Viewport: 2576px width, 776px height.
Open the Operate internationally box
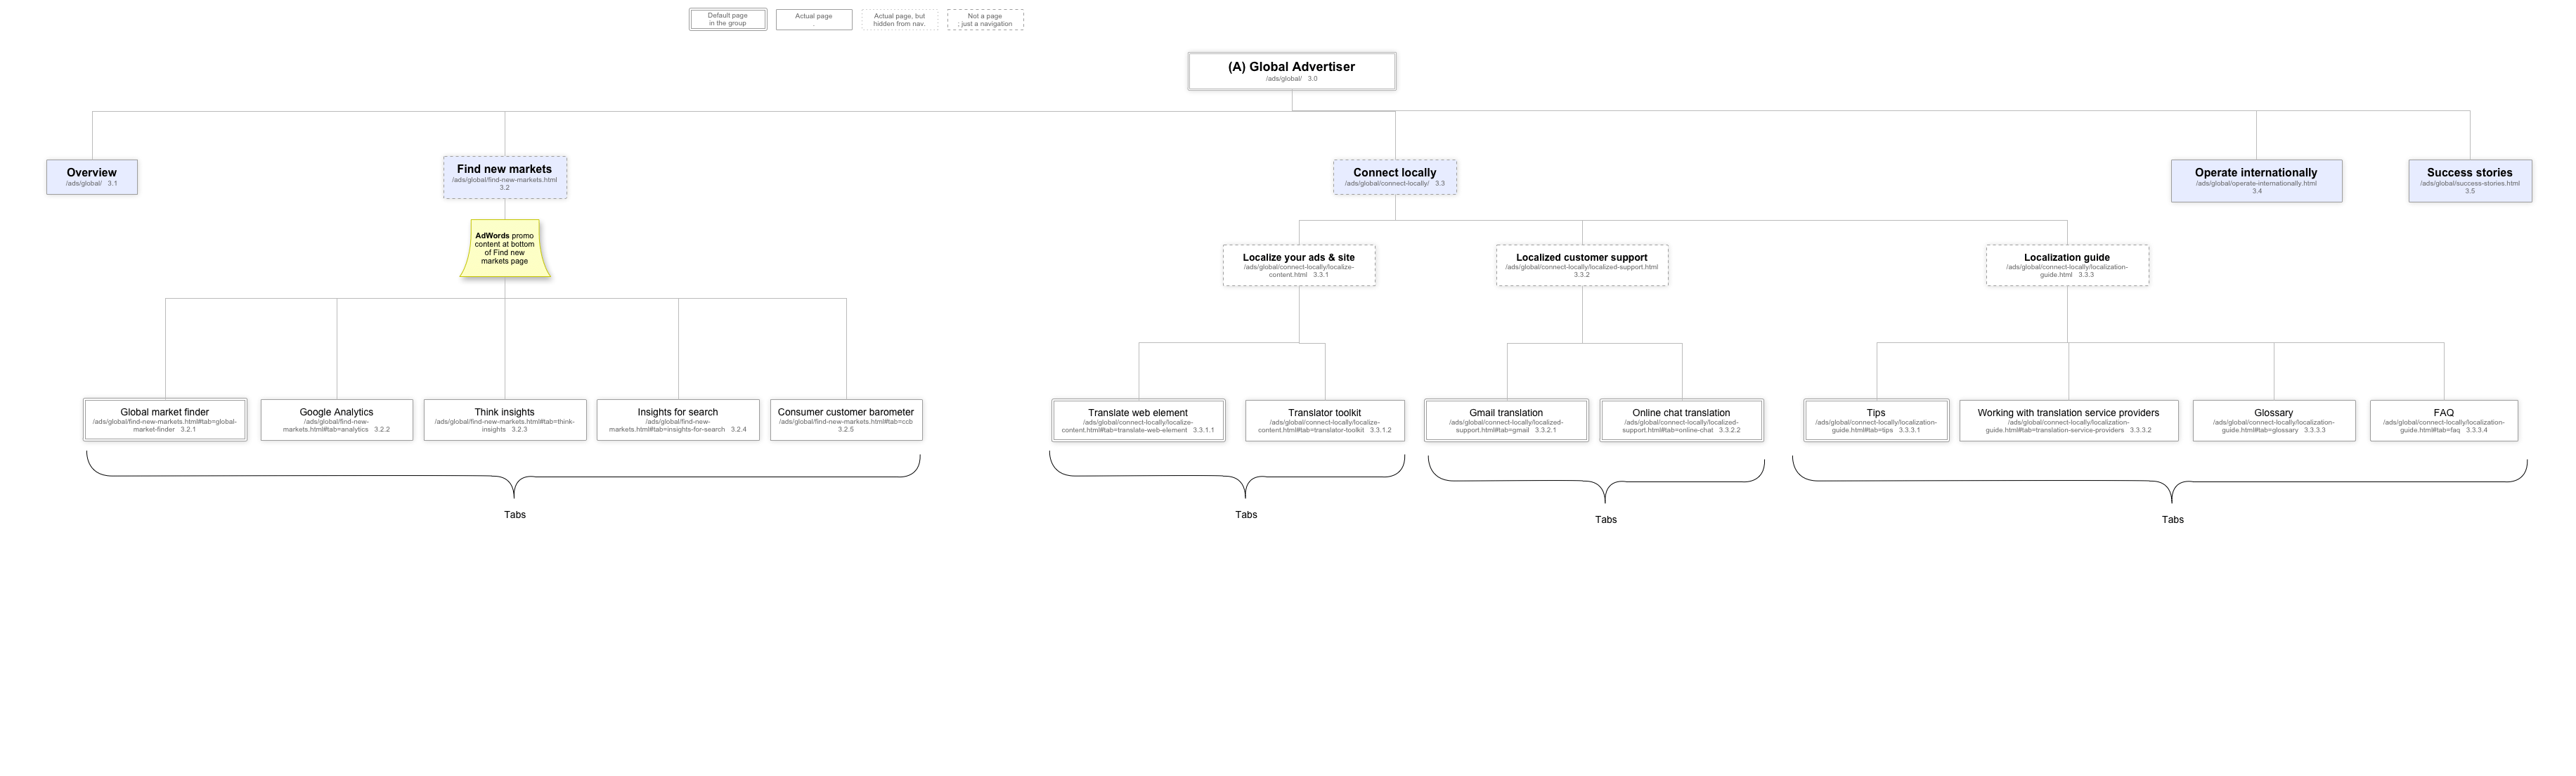point(2256,181)
